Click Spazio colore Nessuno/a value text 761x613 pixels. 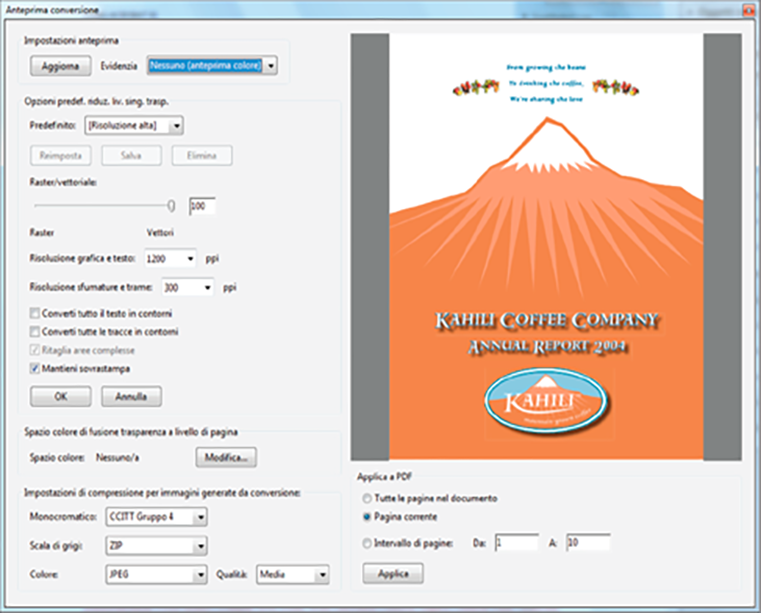117,457
